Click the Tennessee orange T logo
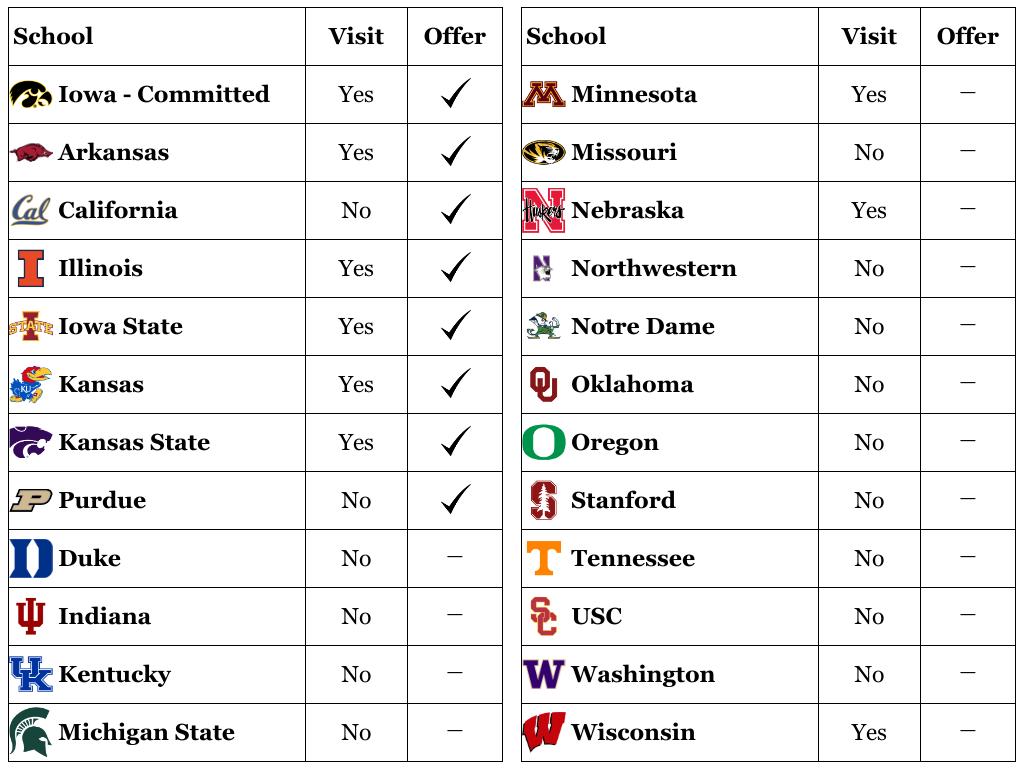This screenshot has width=1021, height=770. (x=544, y=559)
